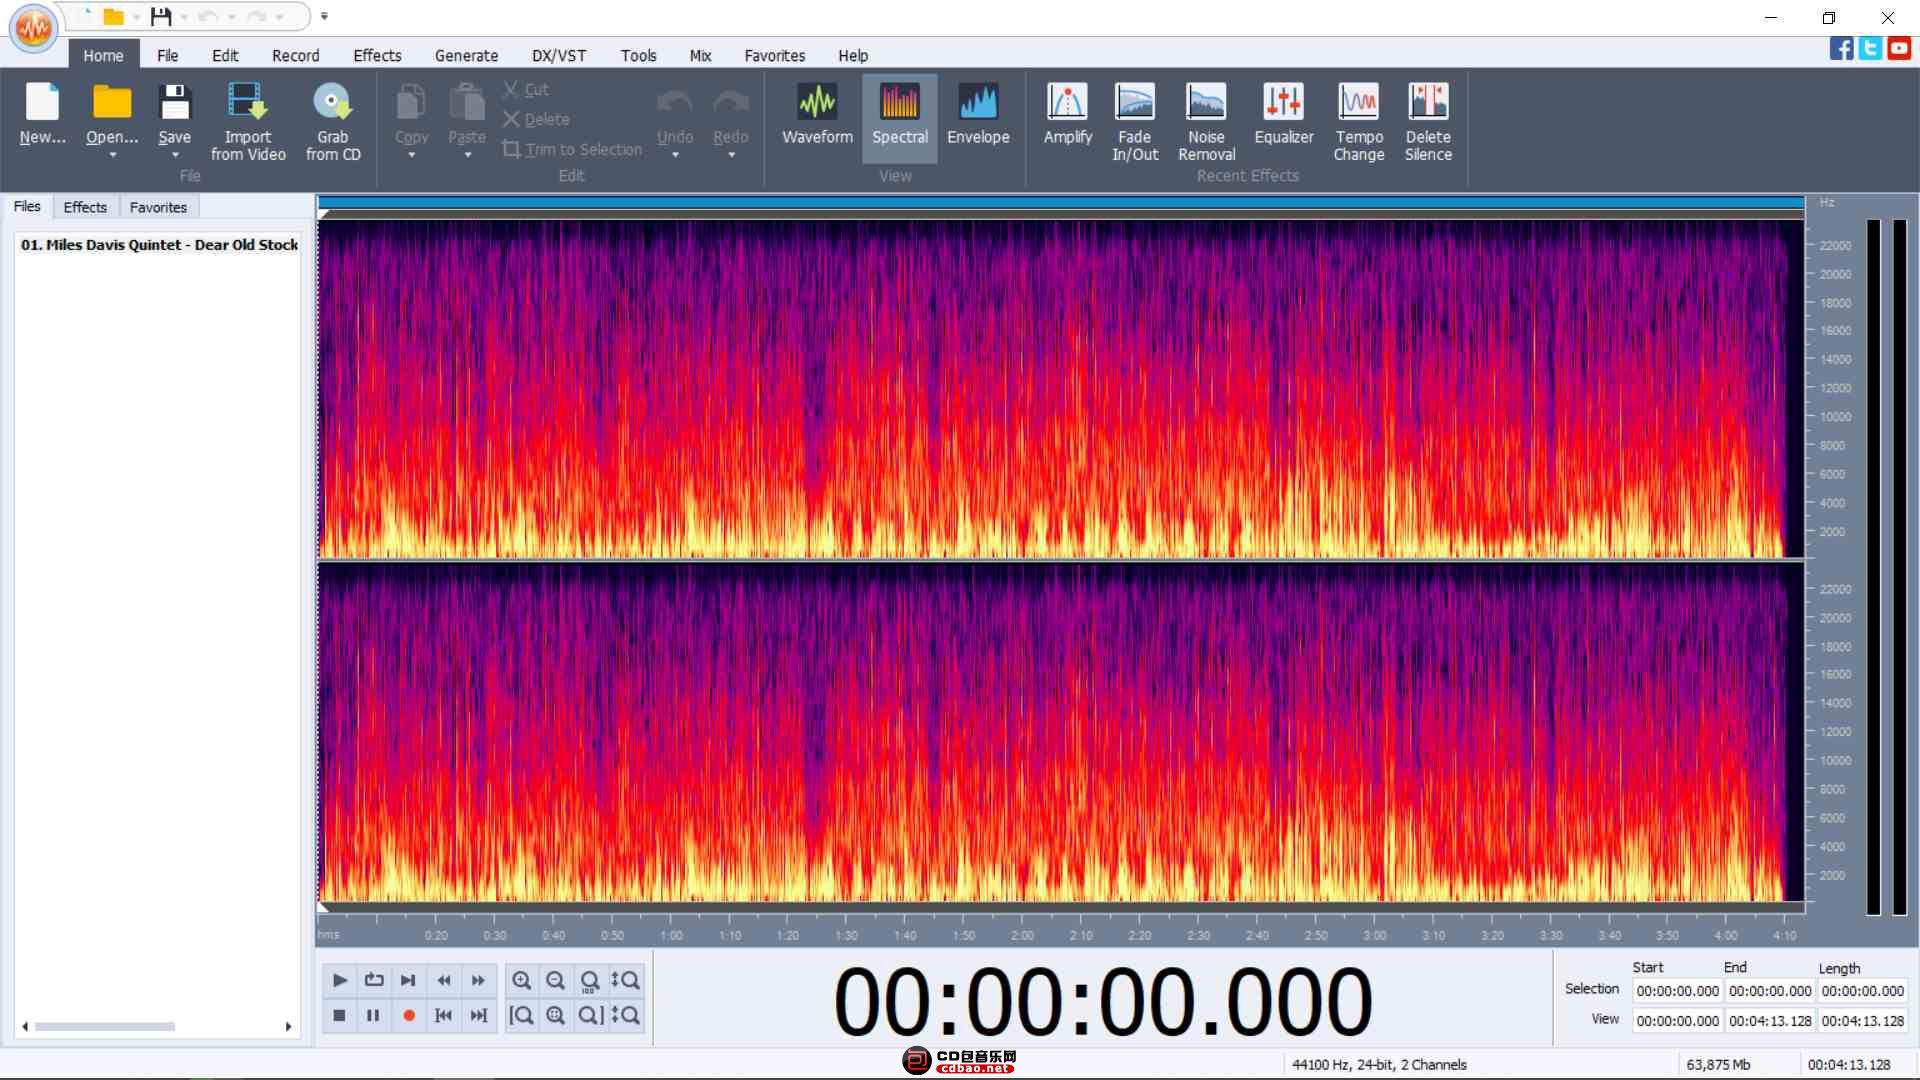Jump to start of track
The width and height of the screenshot is (1920, 1080).
tap(443, 1015)
